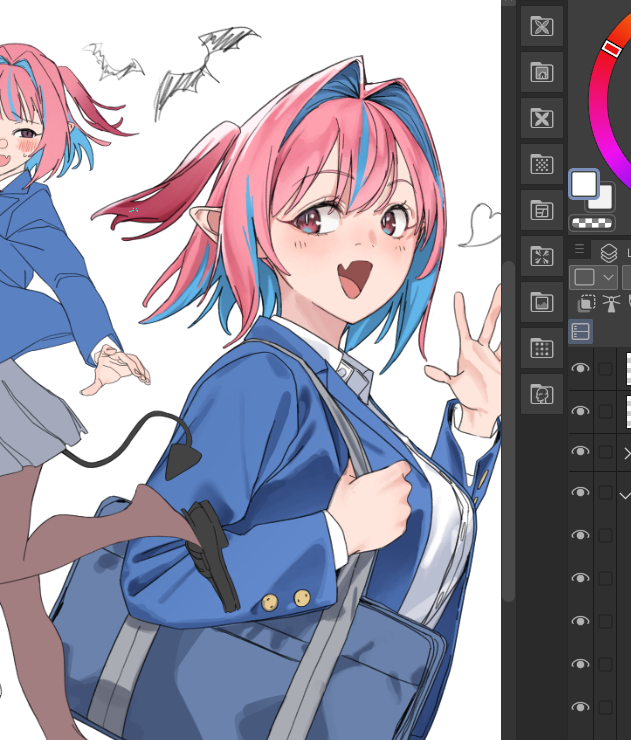Image resolution: width=631 pixels, height=740 pixels.
Task: Toggle the bottom visible layer row's eye icon
Action: coord(581,707)
